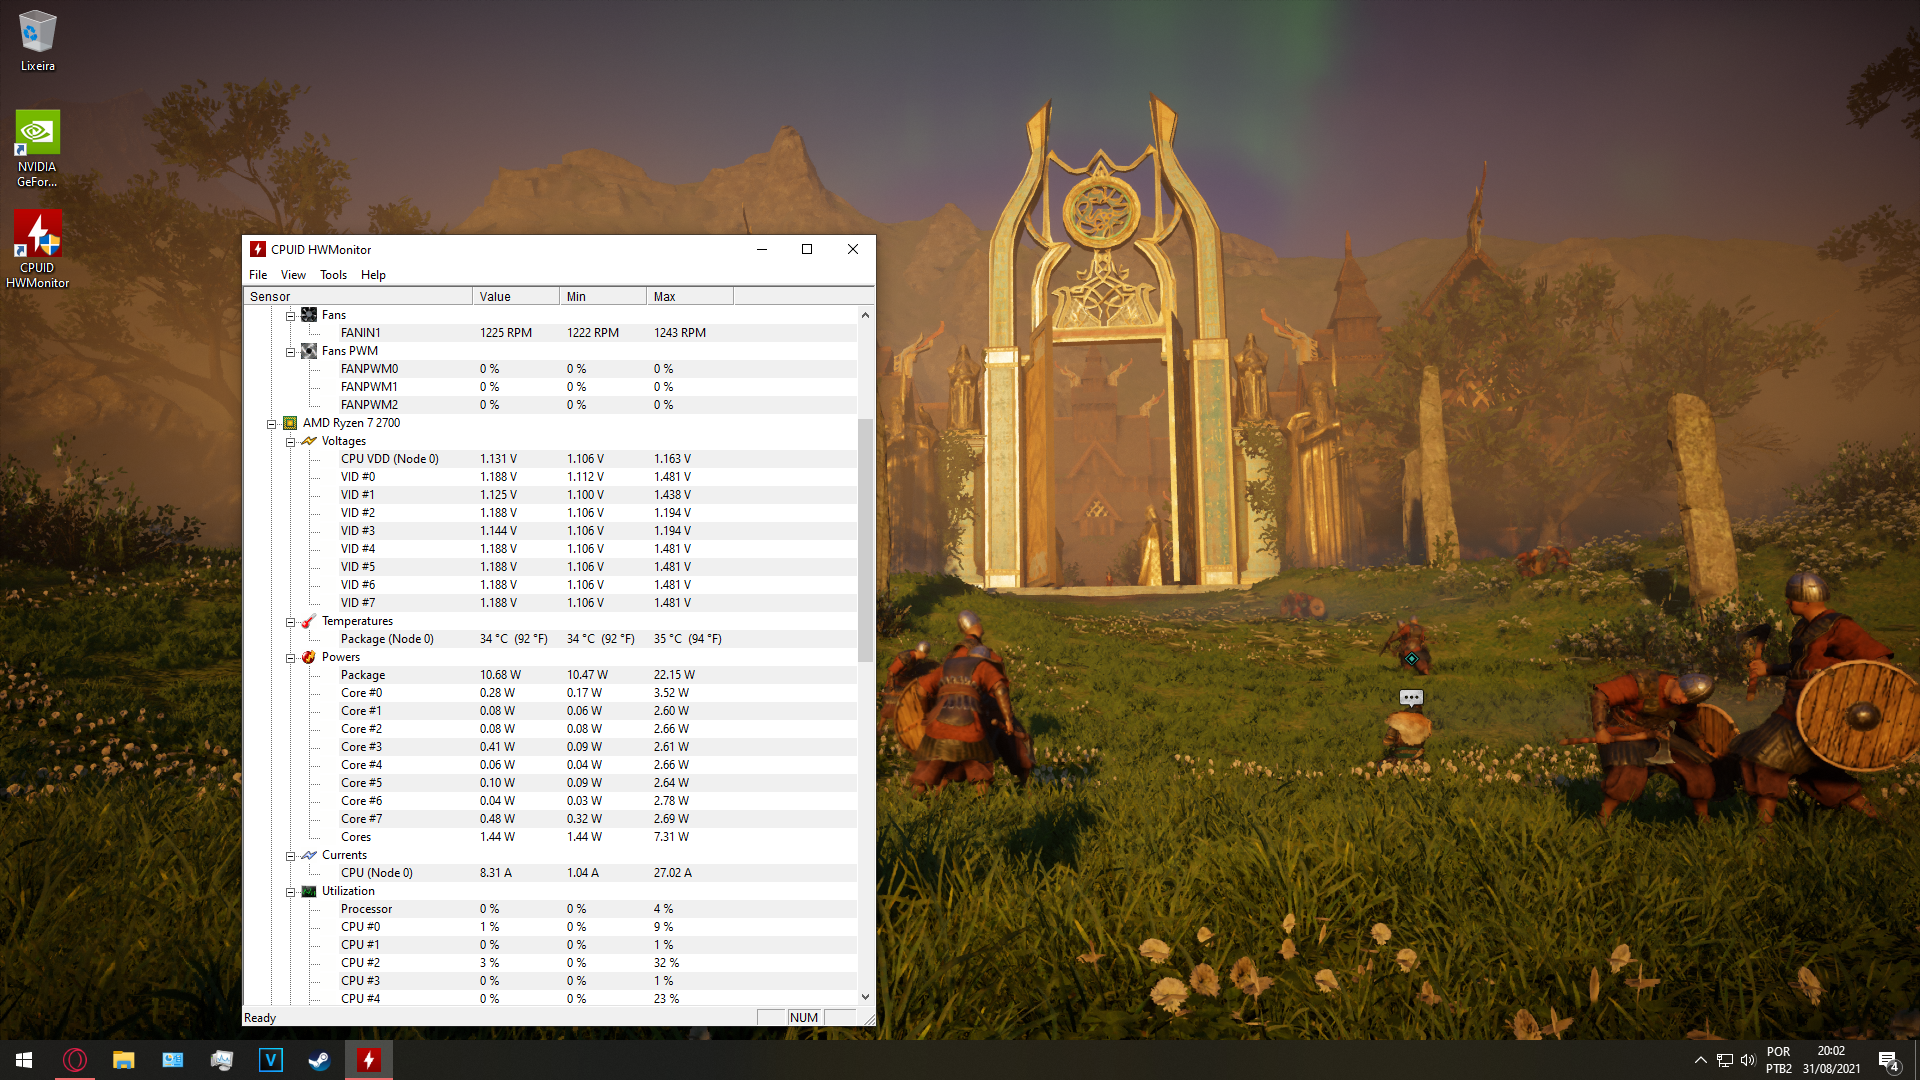Click the Value column header
Screen dimensions: 1920x1080
pyautogui.click(x=516, y=296)
